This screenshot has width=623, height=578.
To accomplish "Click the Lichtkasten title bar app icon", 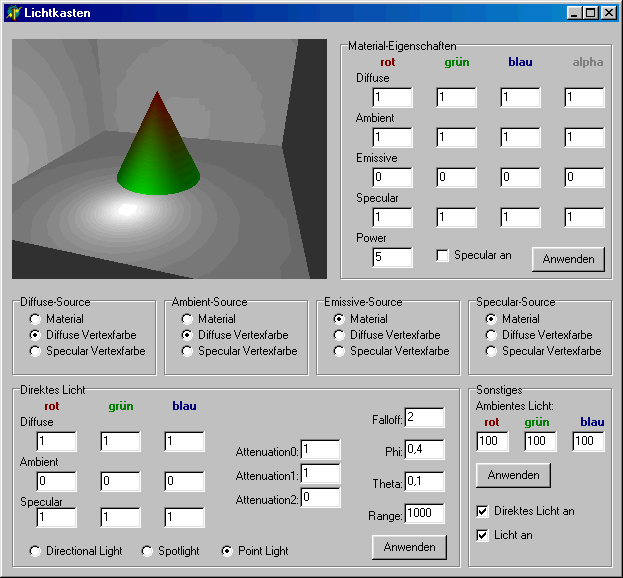I will (13, 13).
